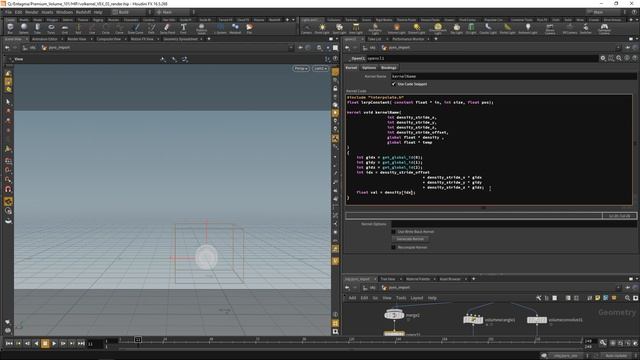Image resolution: width=640 pixels, height=360 pixels.
Task: Add a Portal Light from shelf
Action: coord(507,29)
